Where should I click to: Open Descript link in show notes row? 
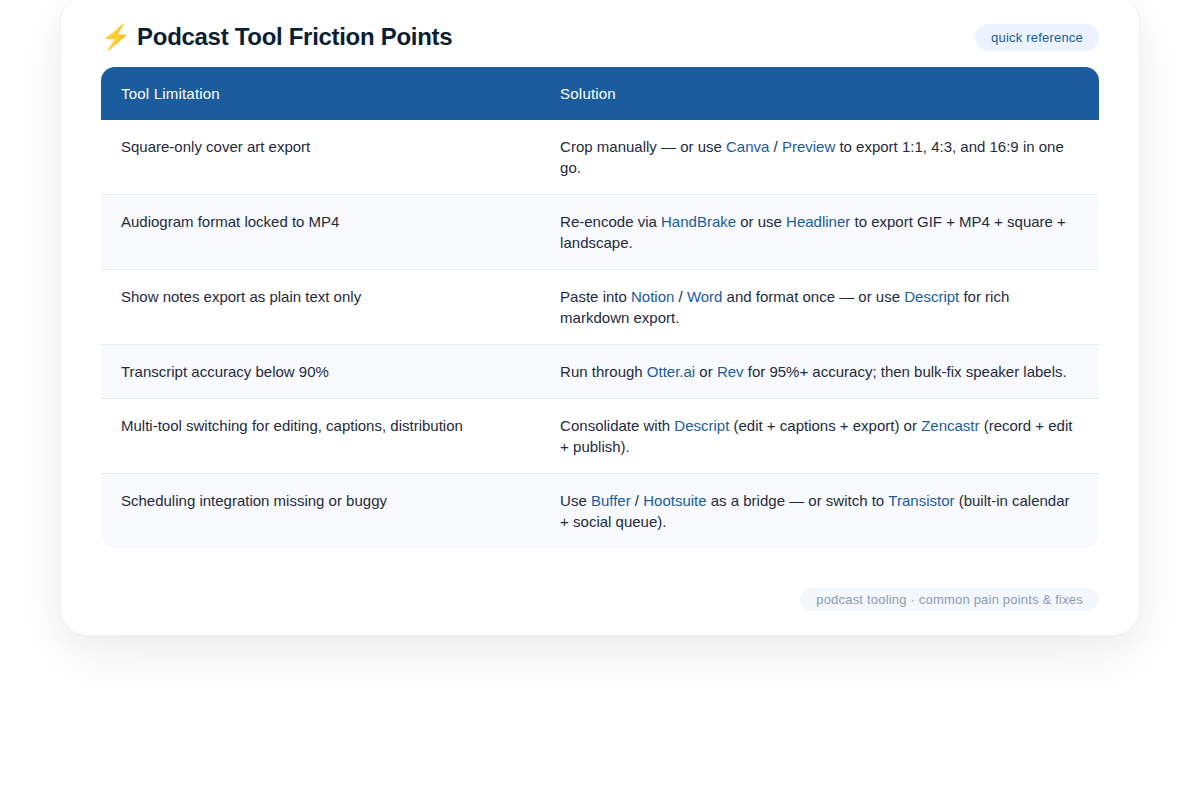pos(932,297)
